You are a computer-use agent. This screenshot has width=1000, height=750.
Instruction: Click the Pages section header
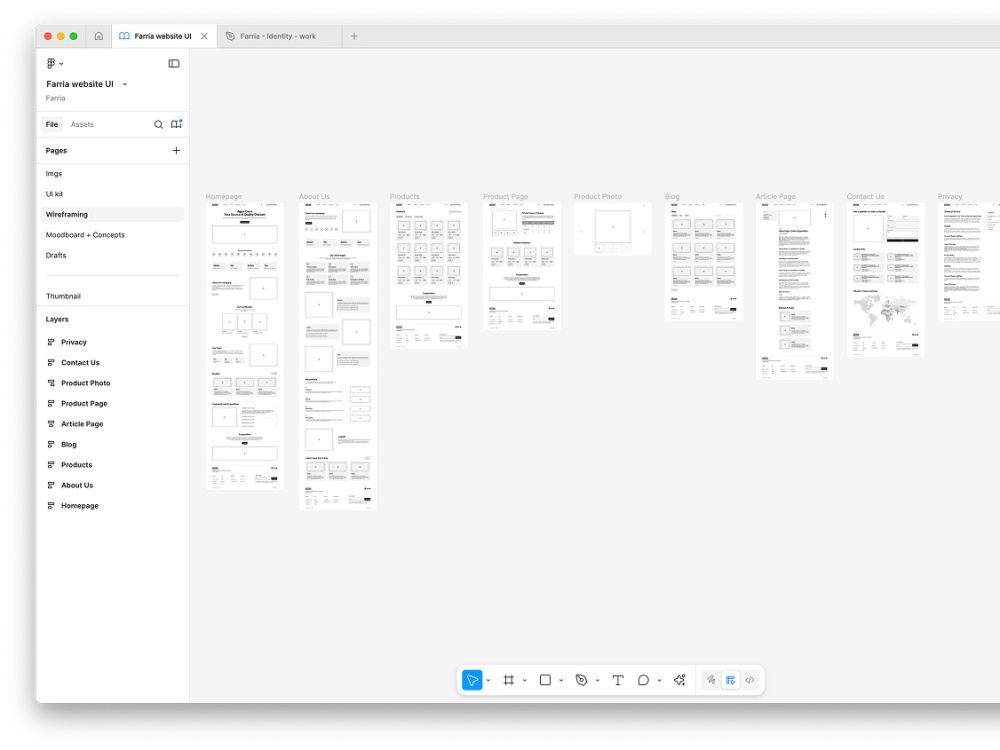coord(56,151)
